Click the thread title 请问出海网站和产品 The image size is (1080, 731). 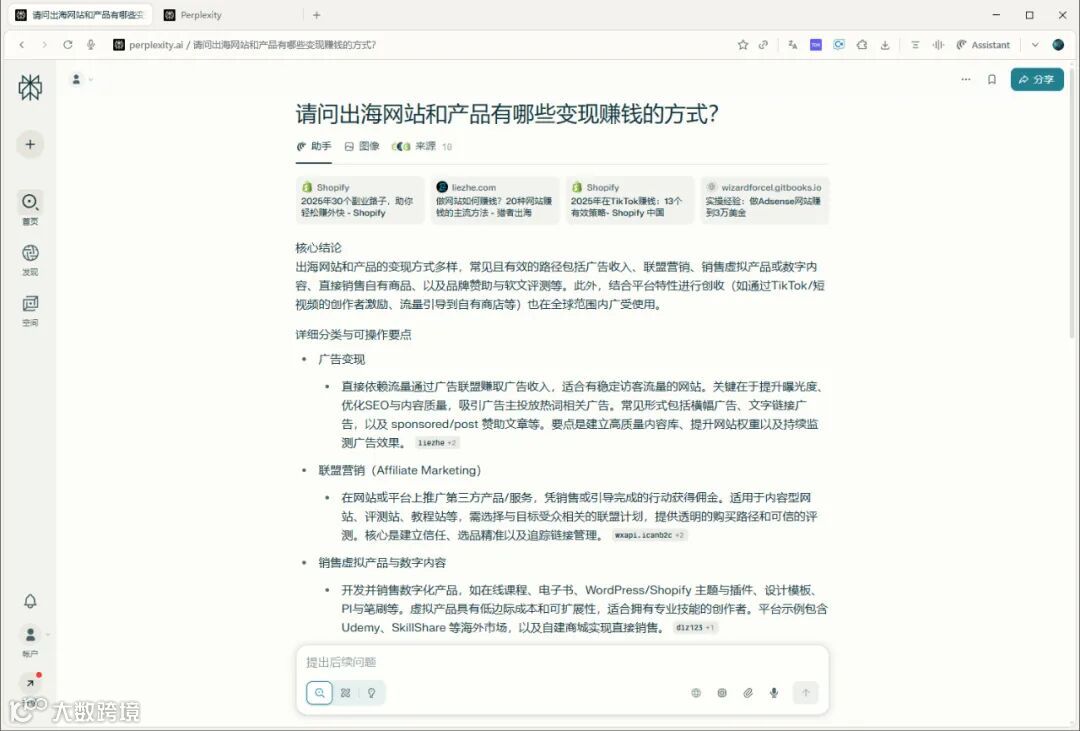(508, 114)
